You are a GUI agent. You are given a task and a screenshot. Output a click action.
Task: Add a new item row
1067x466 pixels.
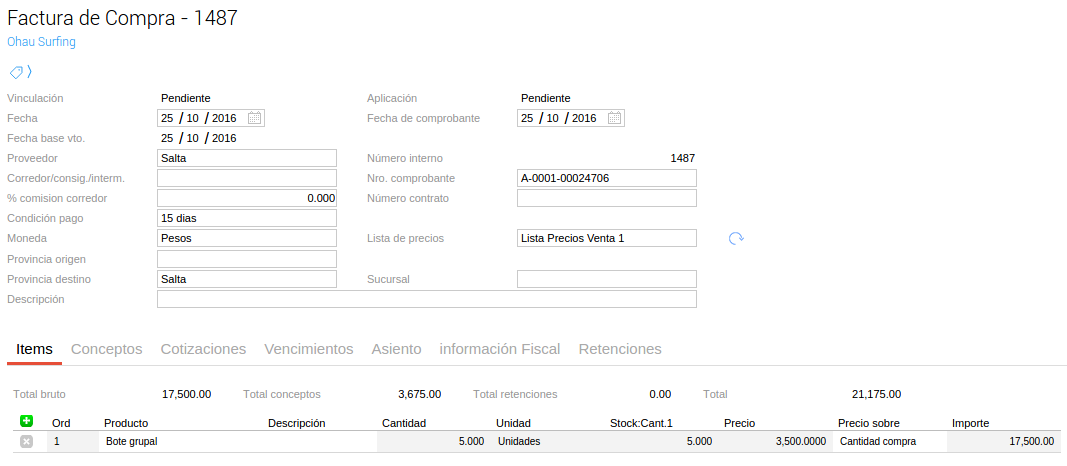coord(27,422)
